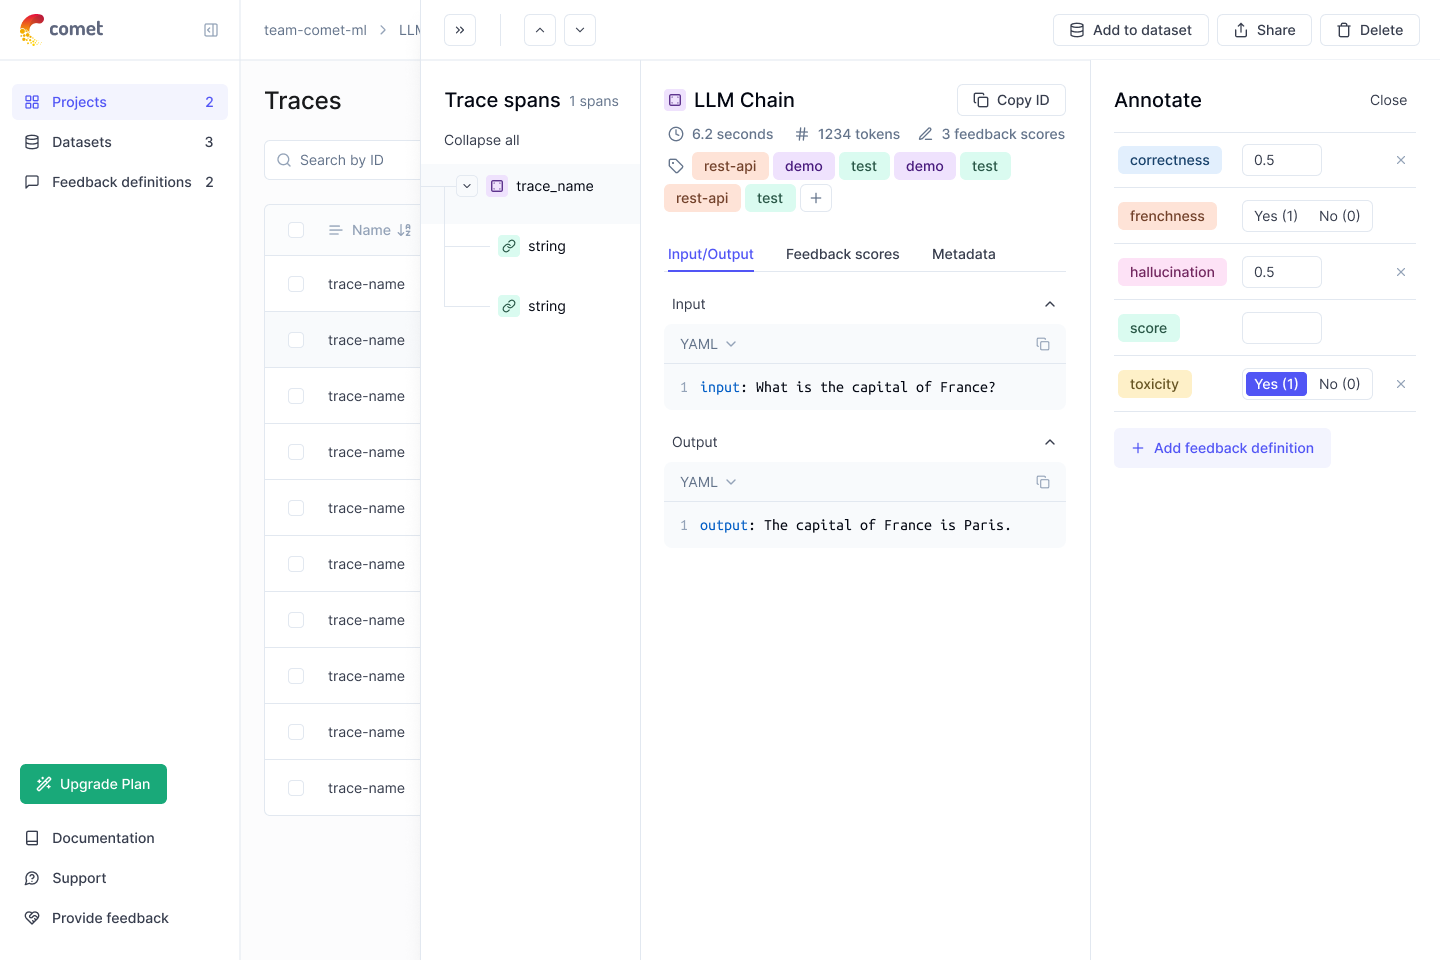The image size is (1440, 960).
Task: Collapse the sidebar using the panel icon
Action: pyautogui.click(x=211, y=30)
